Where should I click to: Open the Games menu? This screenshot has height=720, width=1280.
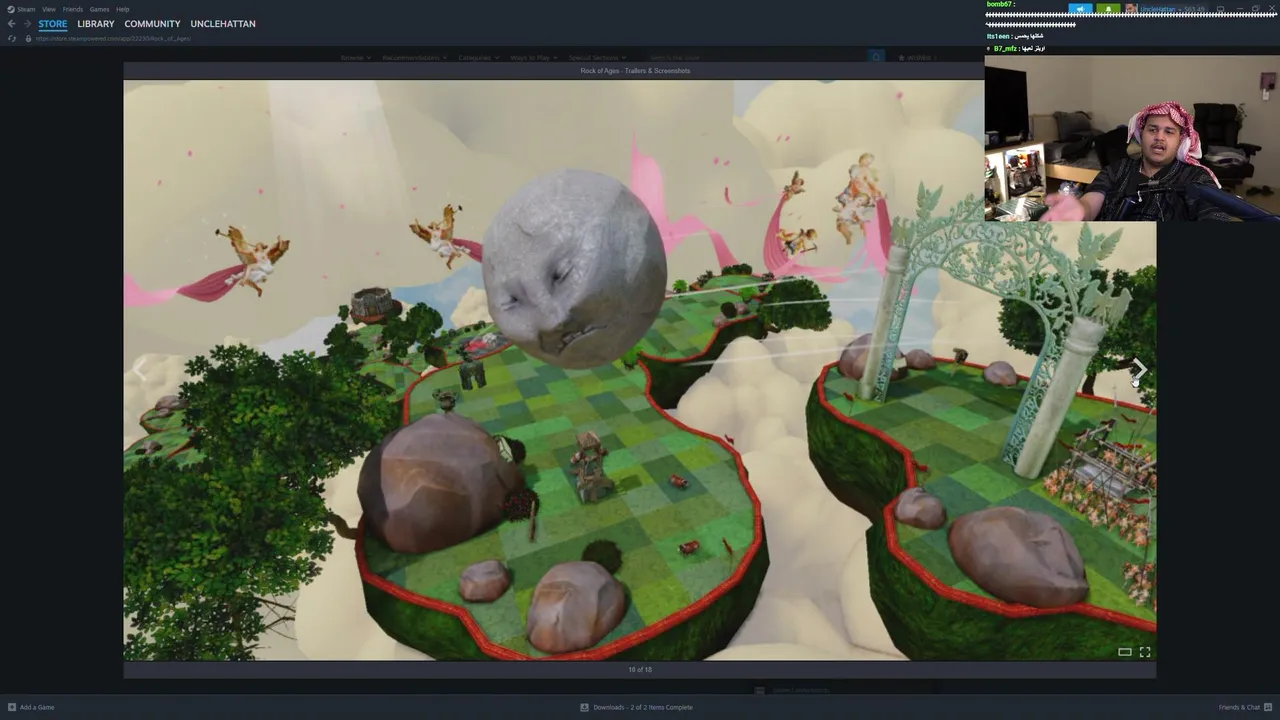pyautogui.click(x=100, y=9)
